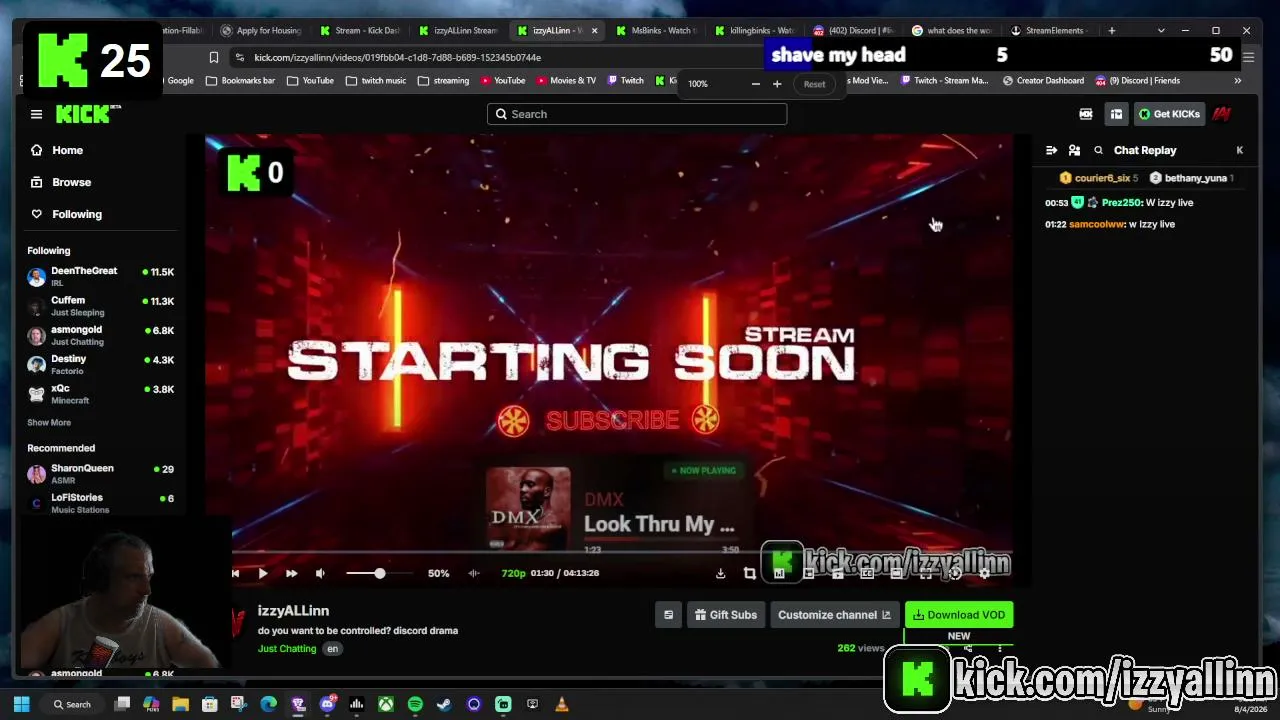Open the Movies & TV bookmark
This screenshot has width=1280, height=720.
click(x=565, y=81)
